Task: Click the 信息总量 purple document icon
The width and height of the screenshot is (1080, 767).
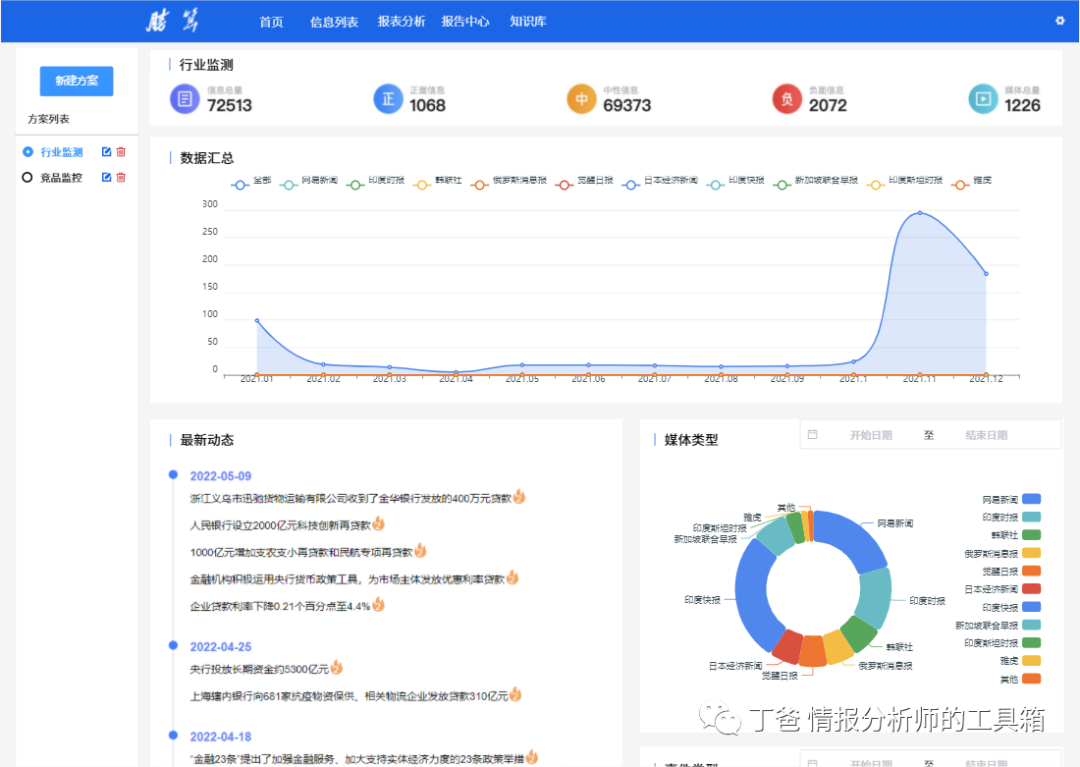Action: click(x=185, y=99)
